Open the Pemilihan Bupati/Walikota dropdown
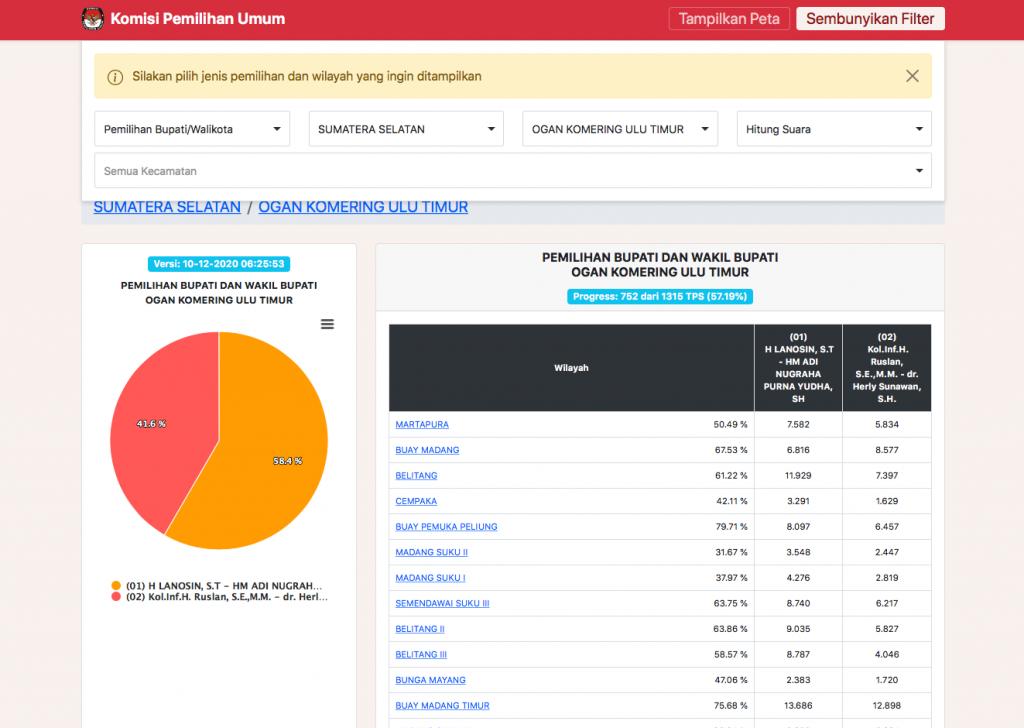The image size is (1024, 728). [x=192, y=129]
